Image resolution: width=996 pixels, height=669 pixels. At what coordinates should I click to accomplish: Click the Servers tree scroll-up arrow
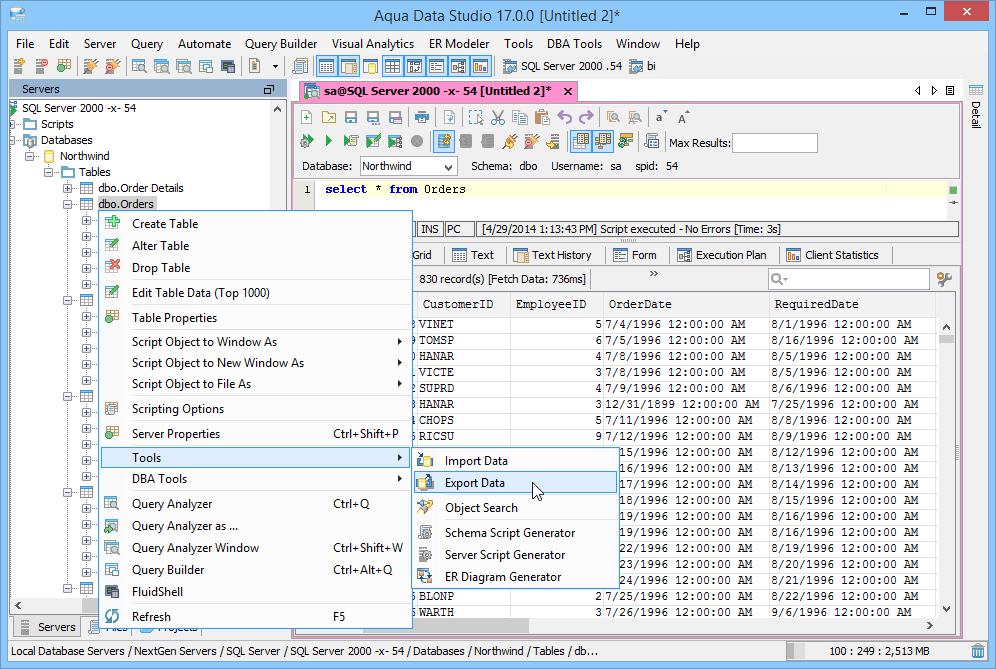tap(277, 109)
